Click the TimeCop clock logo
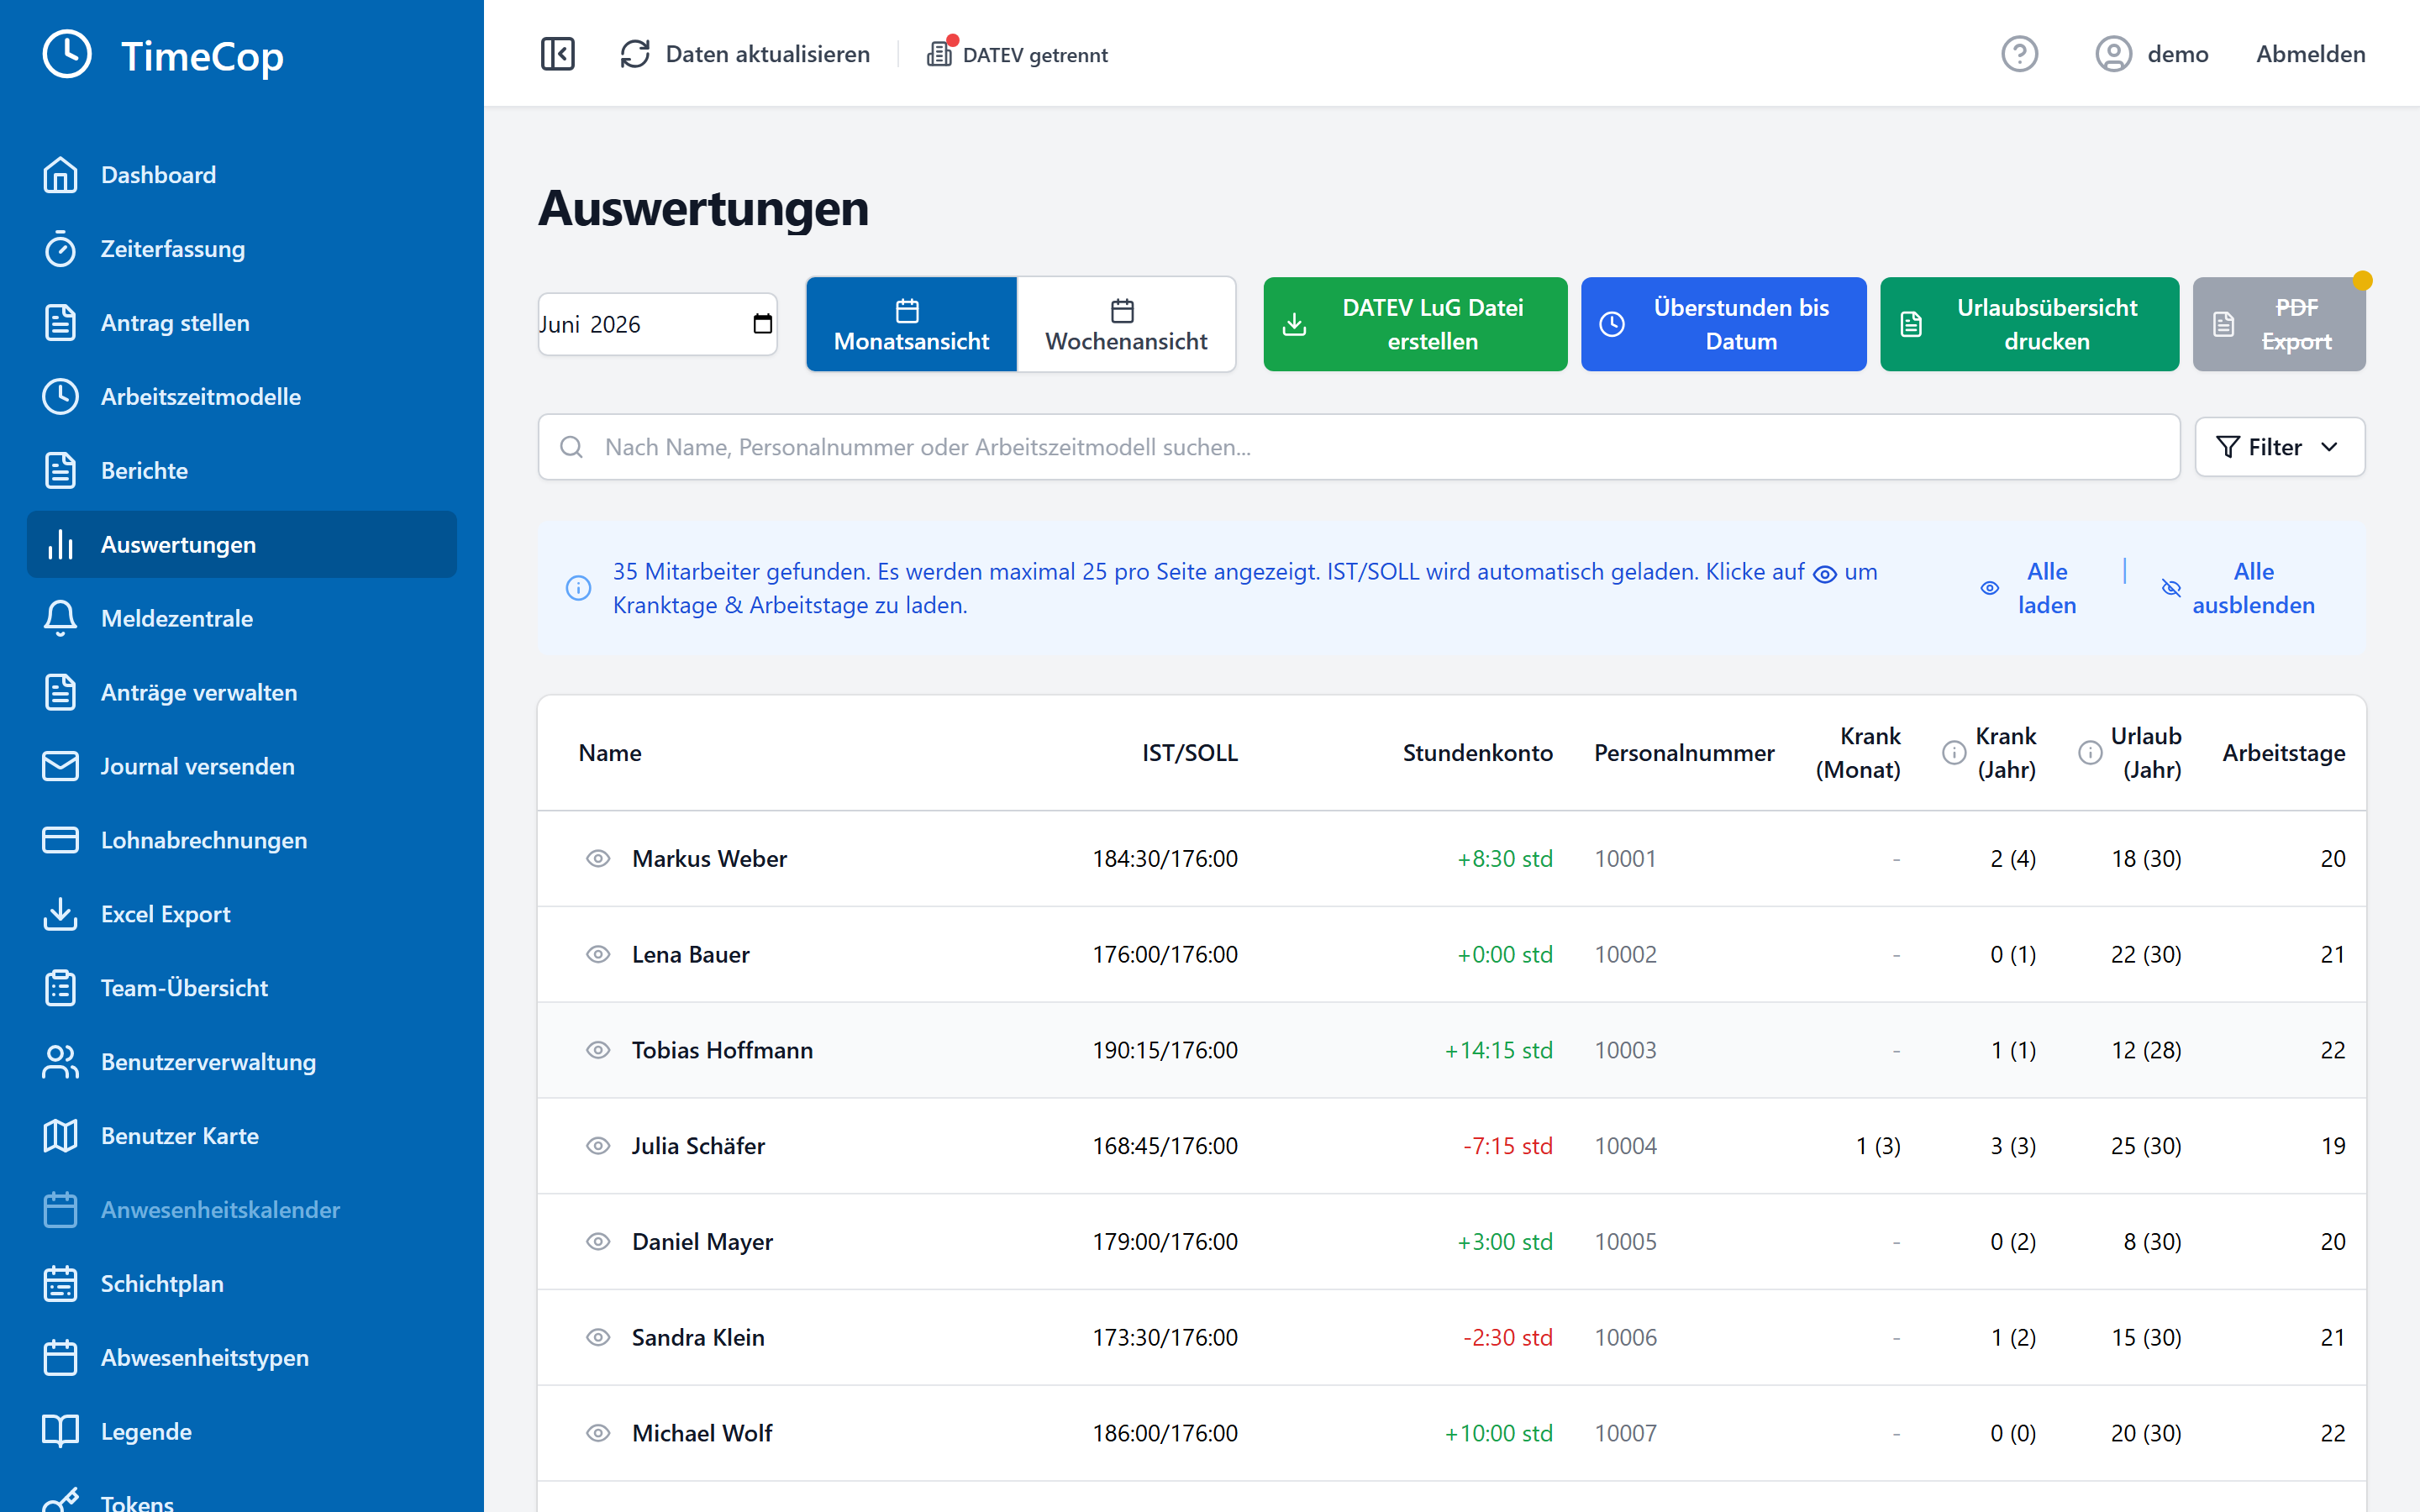 click(67, 54)
